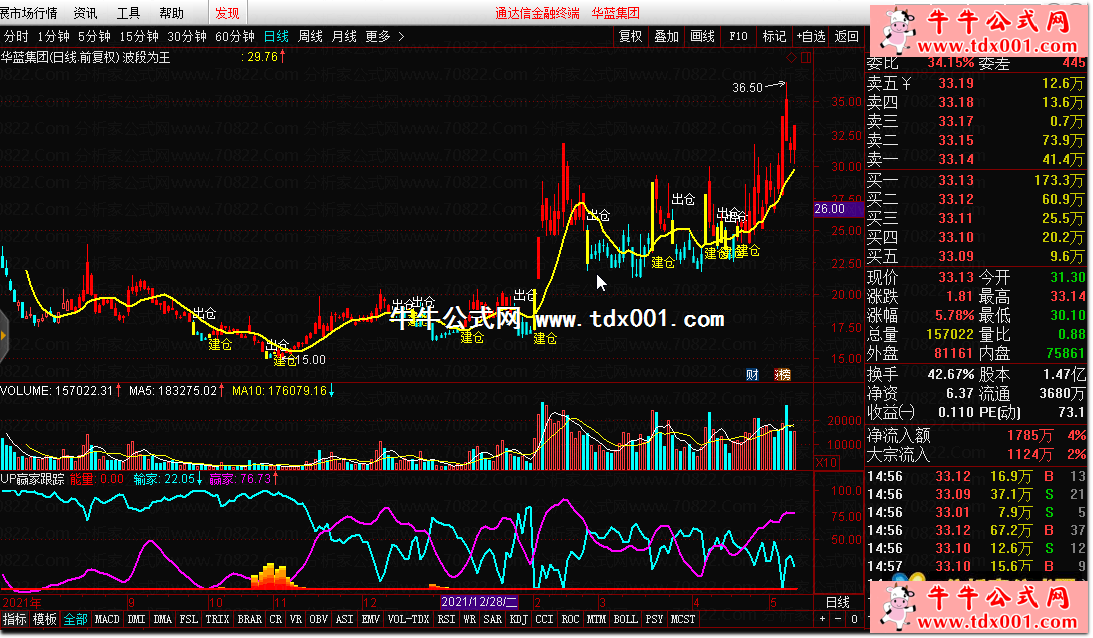Switch to 1分钟 period
This screenshot has width=1093, height=638.
click(x=54, y=36)
